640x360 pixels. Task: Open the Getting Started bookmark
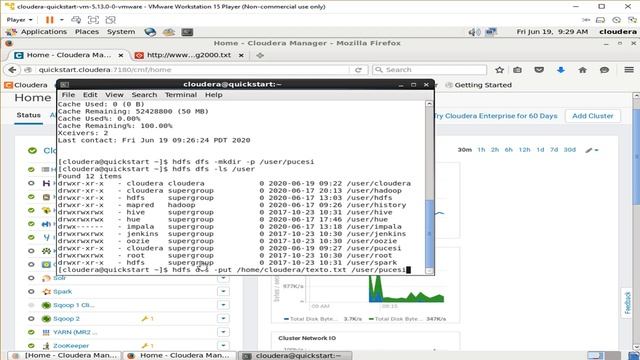click(478, 85)
